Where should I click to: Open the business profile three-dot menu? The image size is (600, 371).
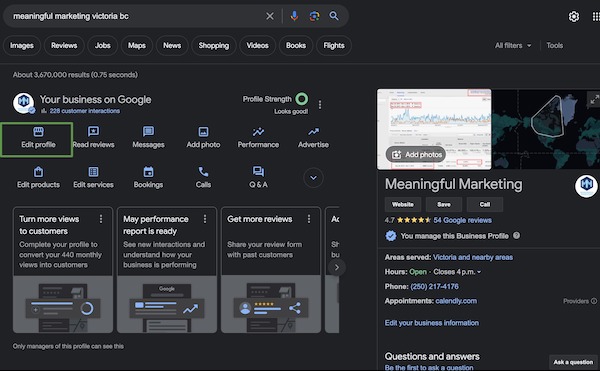(320, 104)
